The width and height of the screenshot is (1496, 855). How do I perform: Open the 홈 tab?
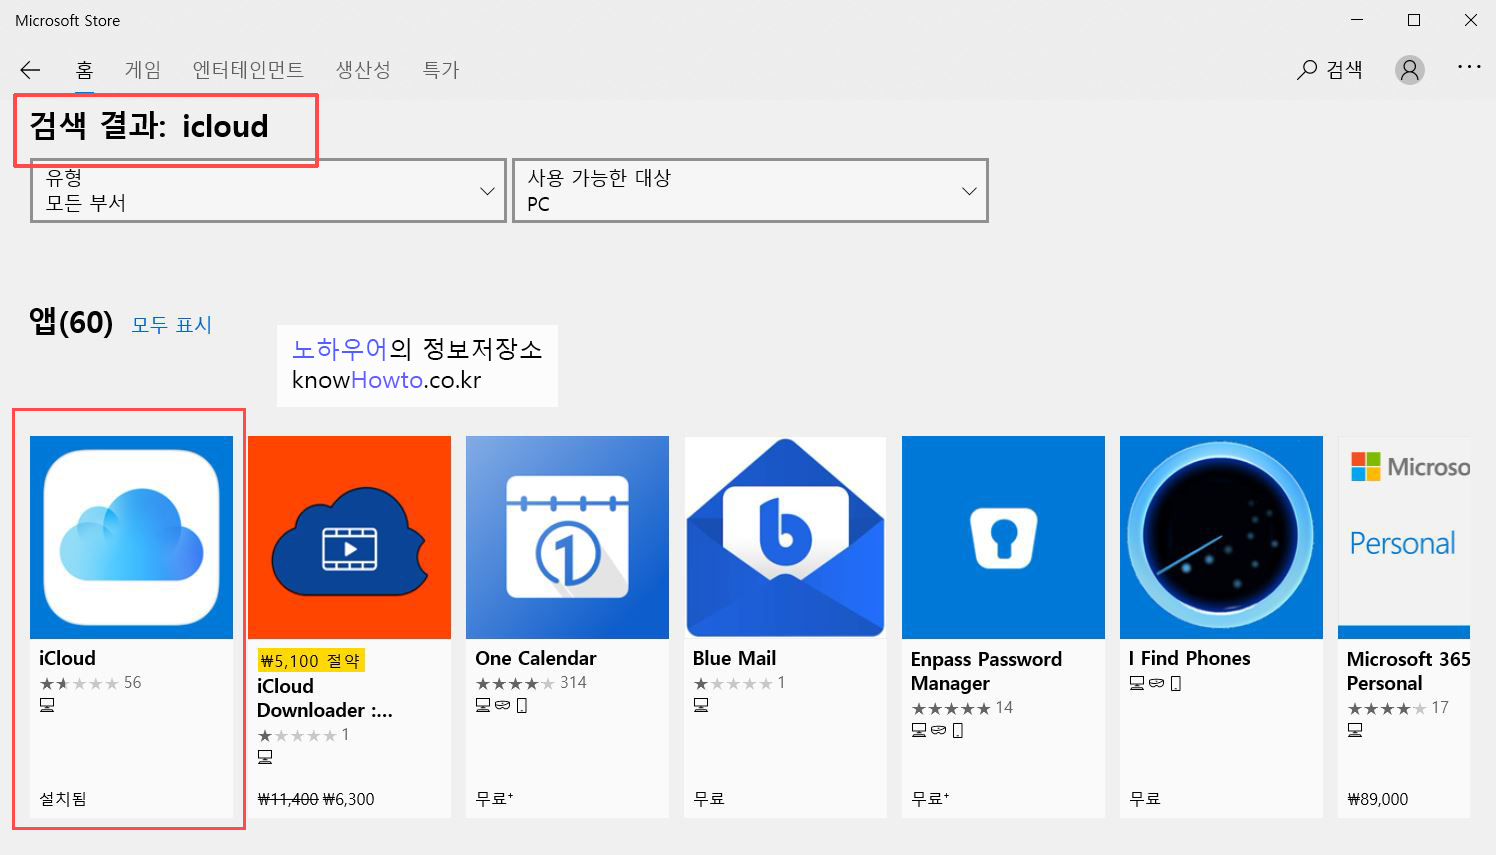[84, 70]
